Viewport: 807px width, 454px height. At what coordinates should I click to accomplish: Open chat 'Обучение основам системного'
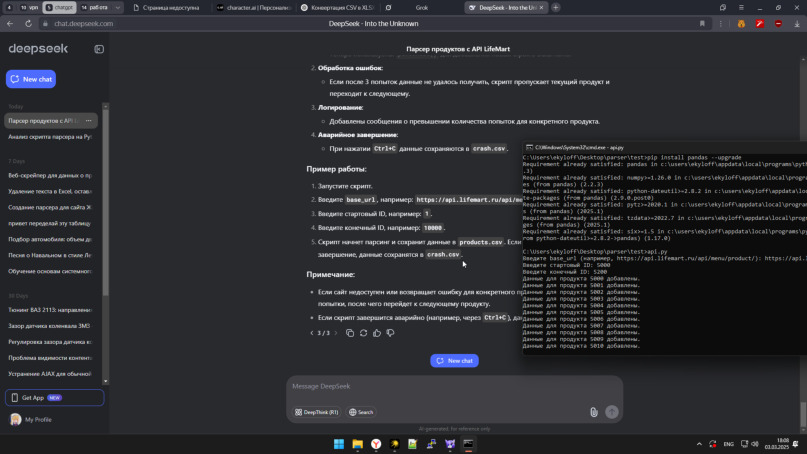click(50, 271)
